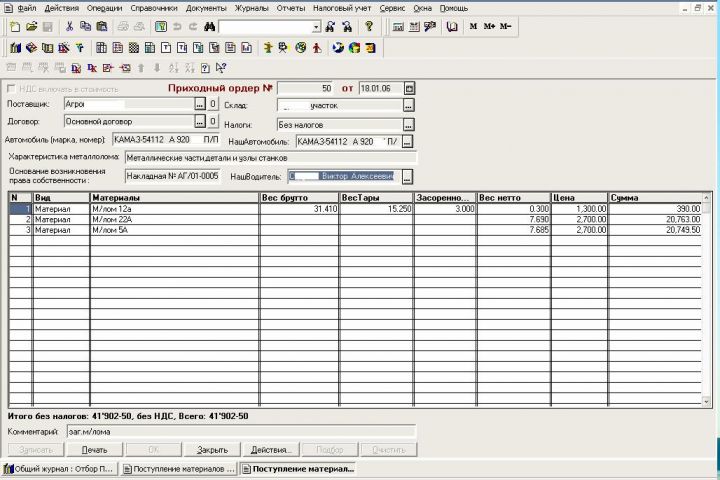Toggle the НДС включать в стоимость checkbox
The height and width of the screenshot is (480, 720).
[11, 88]
